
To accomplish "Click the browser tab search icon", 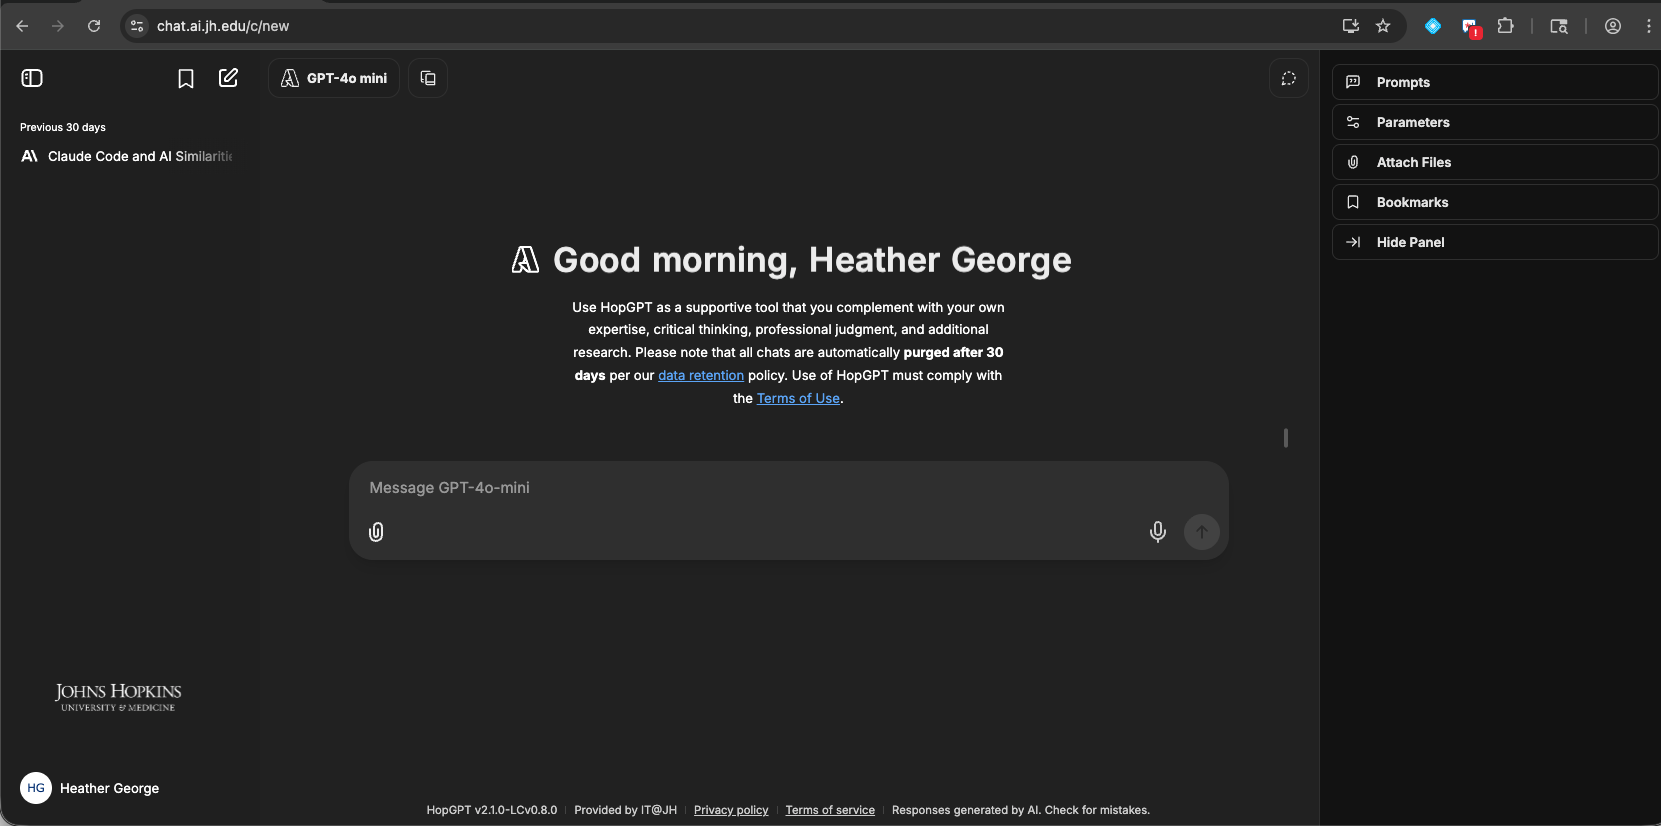I will 1559,26.
